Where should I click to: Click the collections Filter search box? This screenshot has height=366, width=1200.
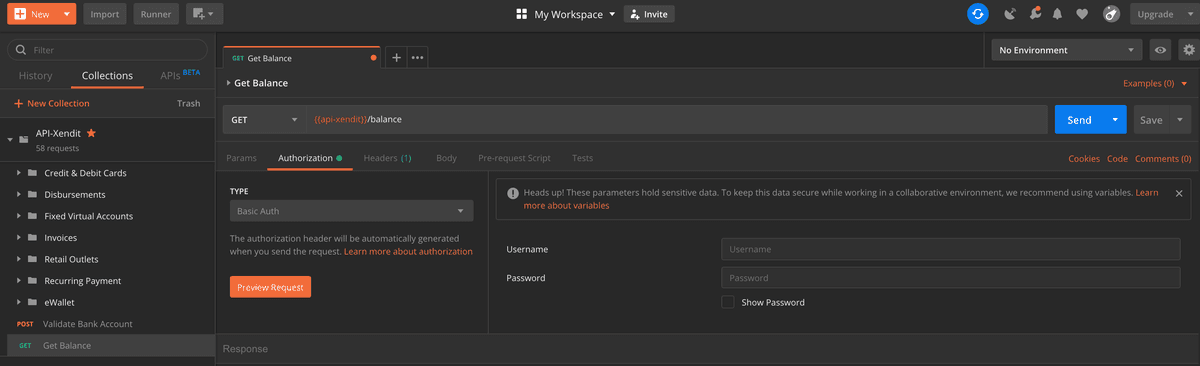(x=107, y=49)
